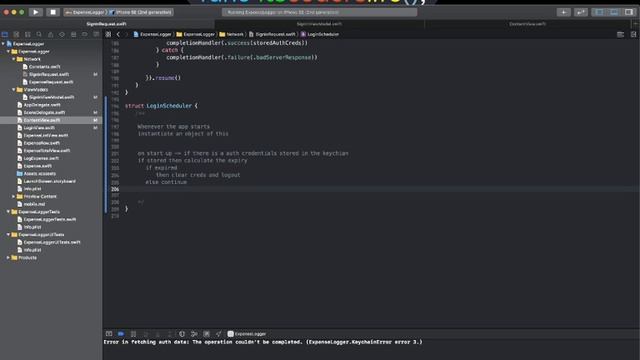Collapse the Network folder
The height and width of the screenshot is (360, 640).
13,59
